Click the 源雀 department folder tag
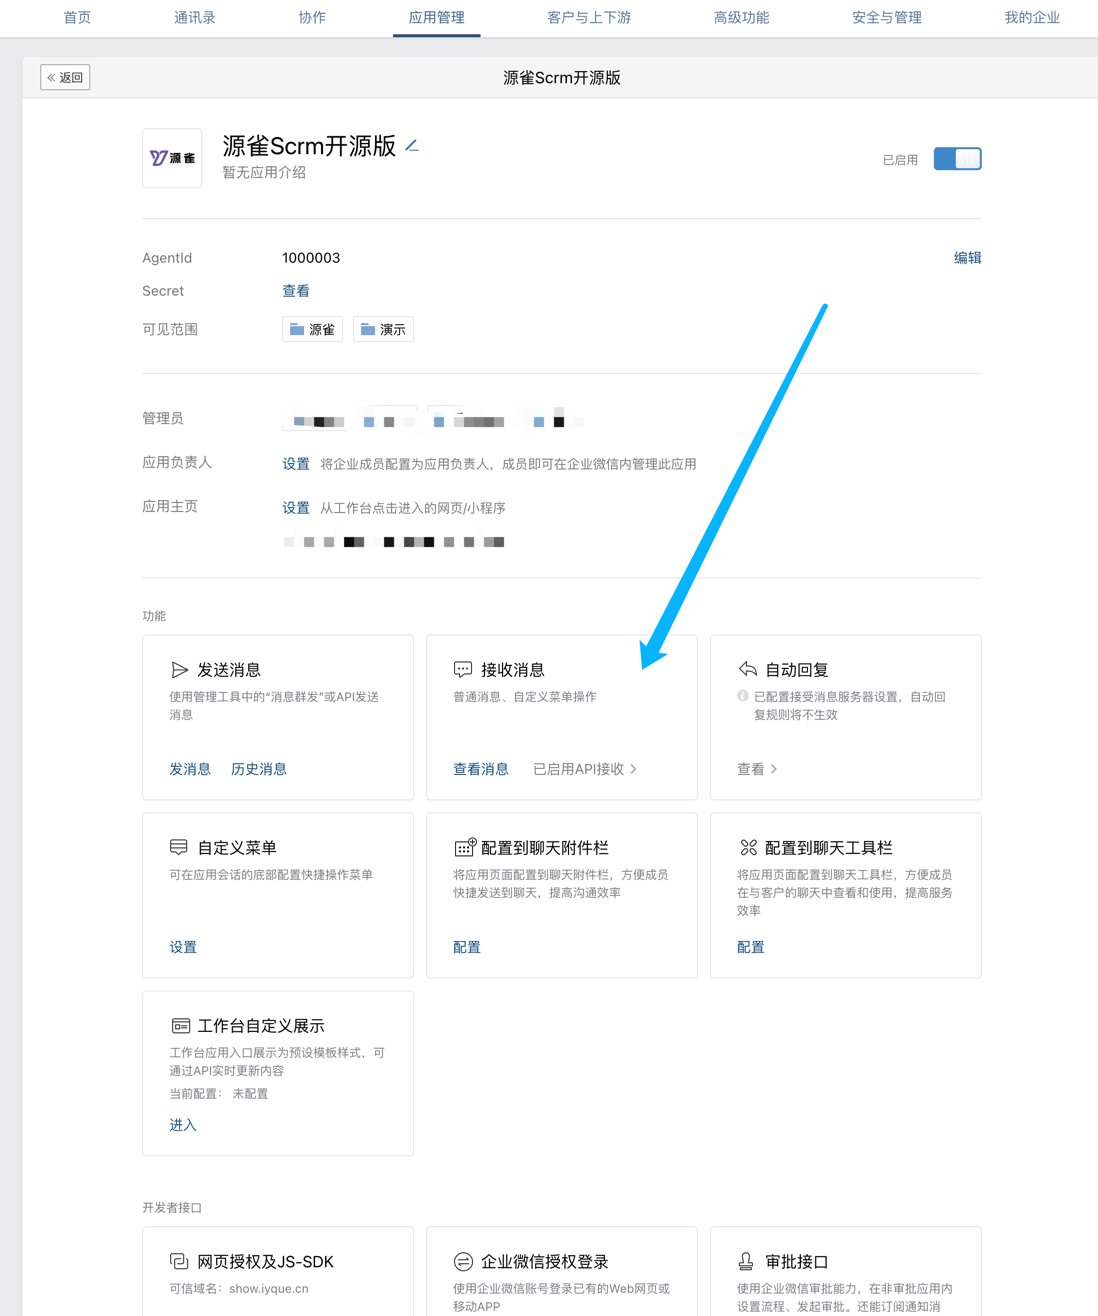1098x1316 pixels. pos(312,329)
